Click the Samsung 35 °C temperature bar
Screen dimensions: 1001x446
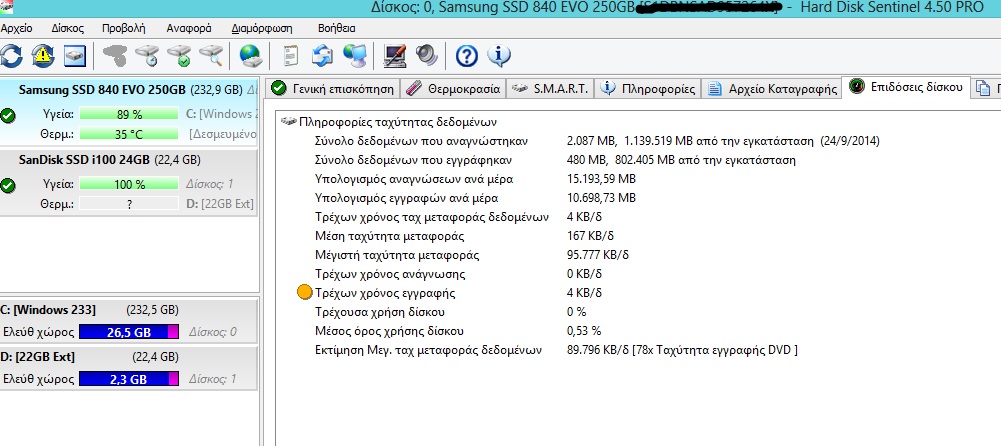click(x=129, y=135)
